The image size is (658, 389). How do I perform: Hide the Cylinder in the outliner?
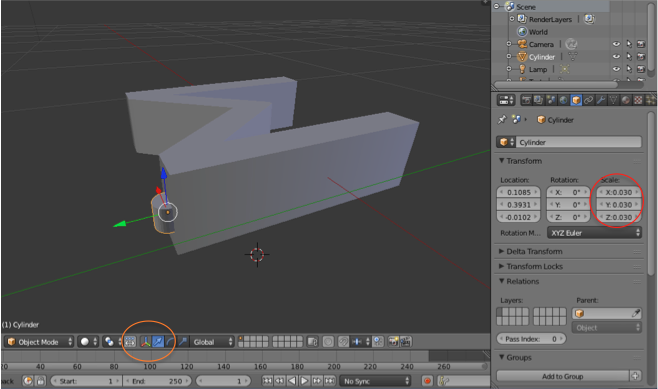coord(616,56)
